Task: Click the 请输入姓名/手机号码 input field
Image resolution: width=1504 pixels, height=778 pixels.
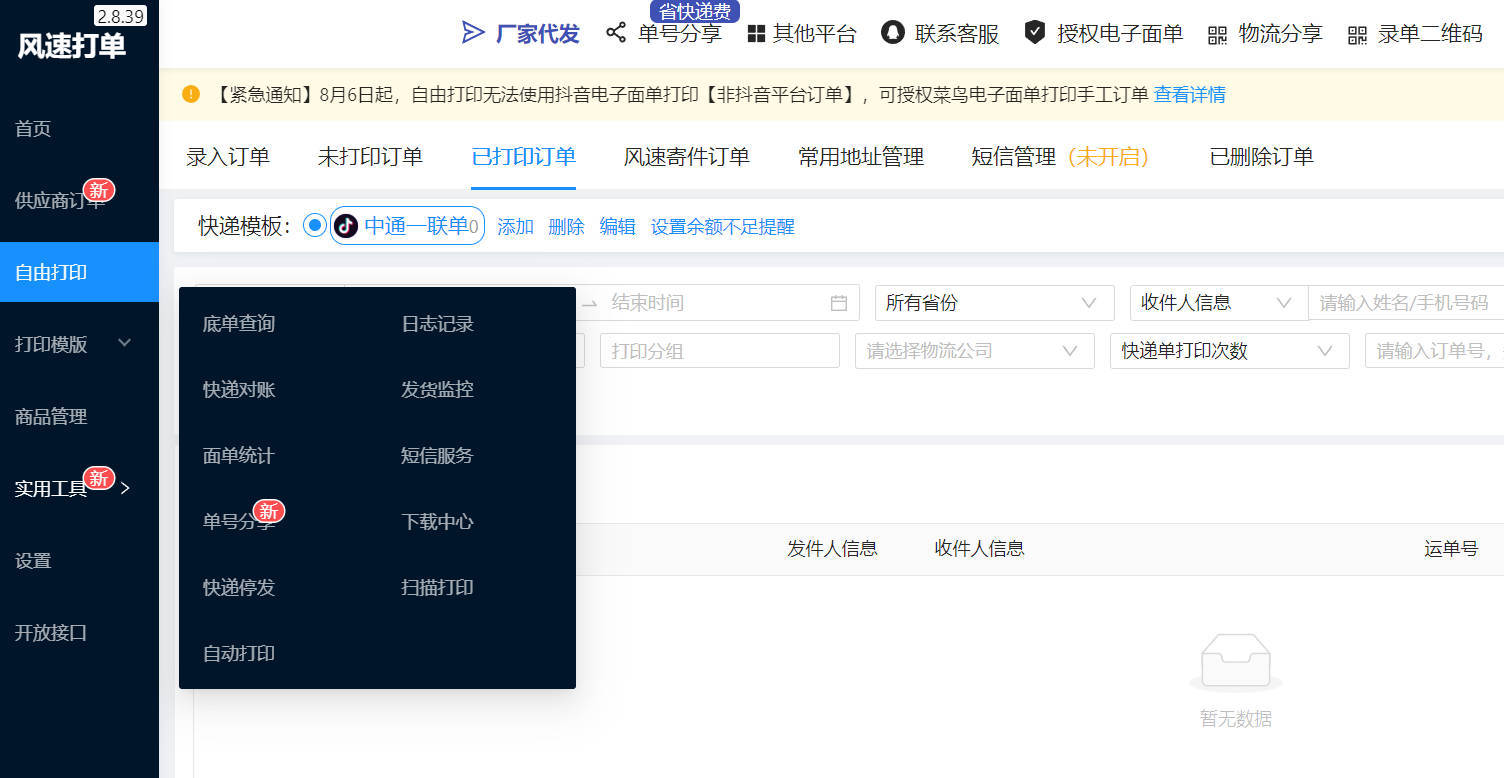Action: click(1406, 302)
